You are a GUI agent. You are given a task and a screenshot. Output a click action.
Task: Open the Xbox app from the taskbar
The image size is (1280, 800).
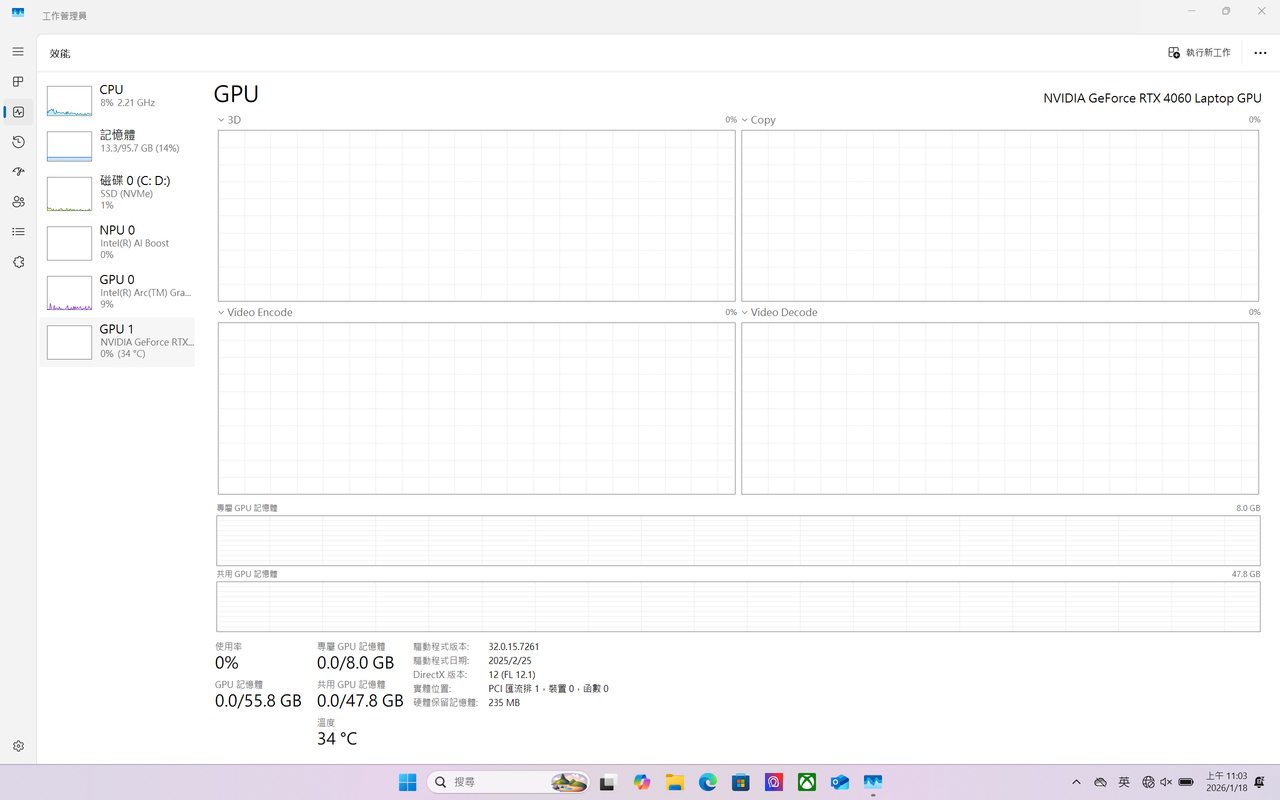pyautogui.click(x=807, y=782)
